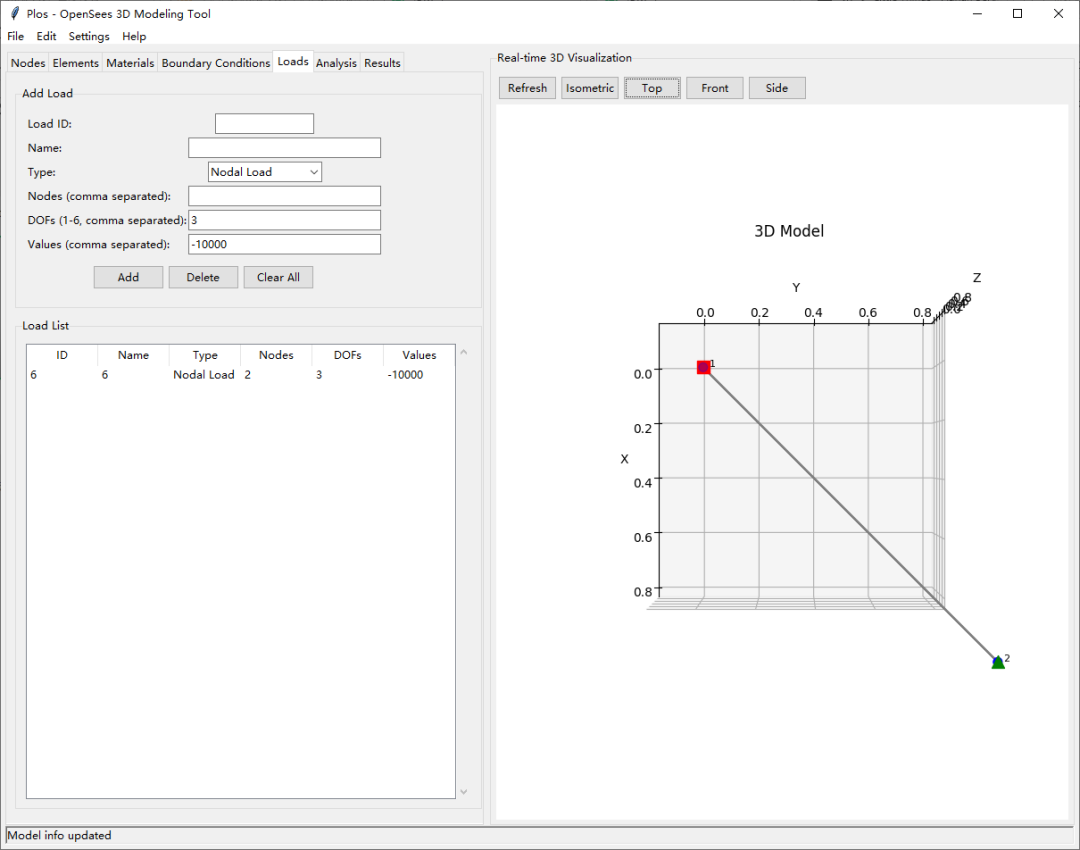The width and height of the screenshot is (1080, 850).
Task: Switch to the Boundary Conditions tab
Action: pyautogui.click(x=216, y=63)
